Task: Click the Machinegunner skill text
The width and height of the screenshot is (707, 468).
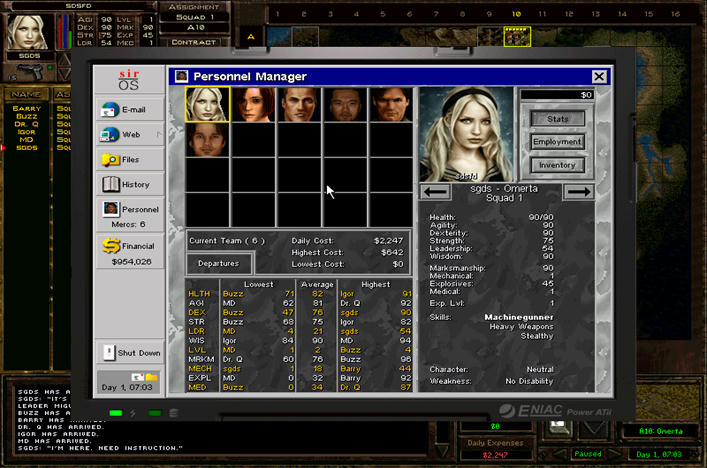Action: pyautogui.click(x=519, y=317)
